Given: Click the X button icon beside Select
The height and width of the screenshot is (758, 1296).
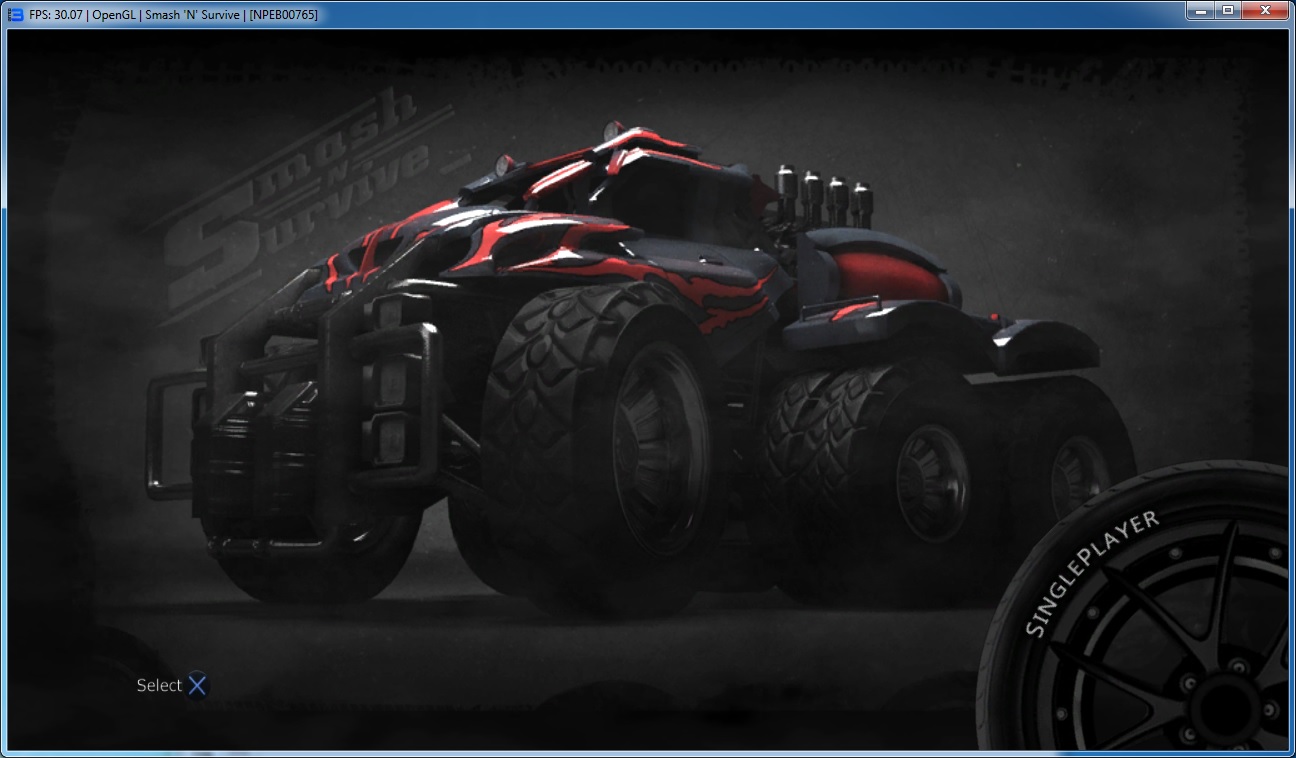Looking at the screenshot, I should [198, 685].
